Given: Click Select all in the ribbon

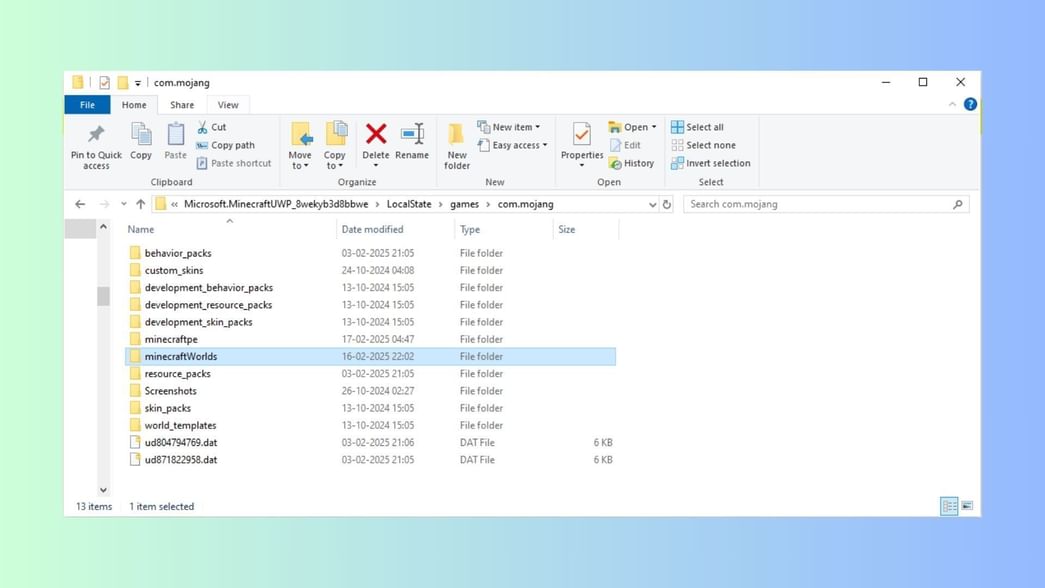Looking at the screenshot, I should [x=698, y=126].
